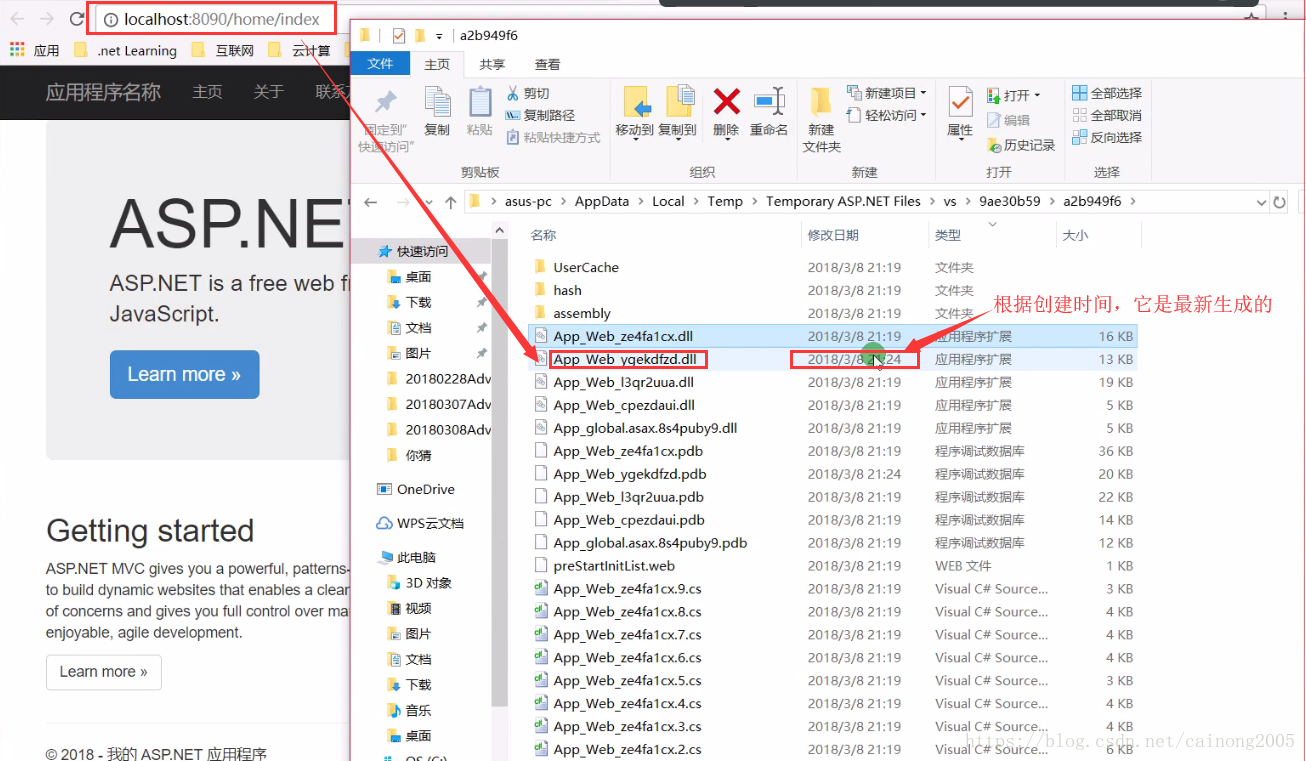Open customize quick access toolbar dropdown
Screen dimensions: 1306x761
439,37
